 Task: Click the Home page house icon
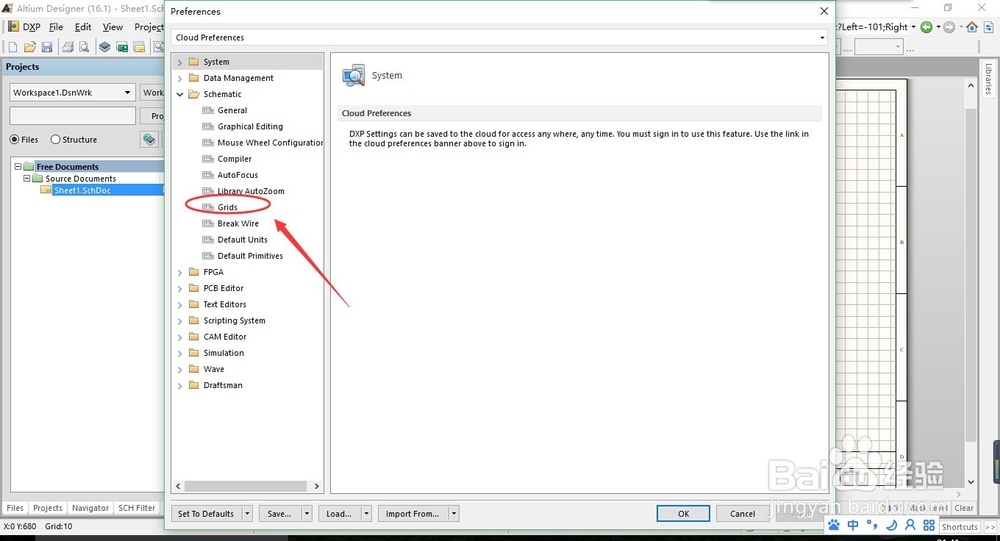click(x=972, y=27)
